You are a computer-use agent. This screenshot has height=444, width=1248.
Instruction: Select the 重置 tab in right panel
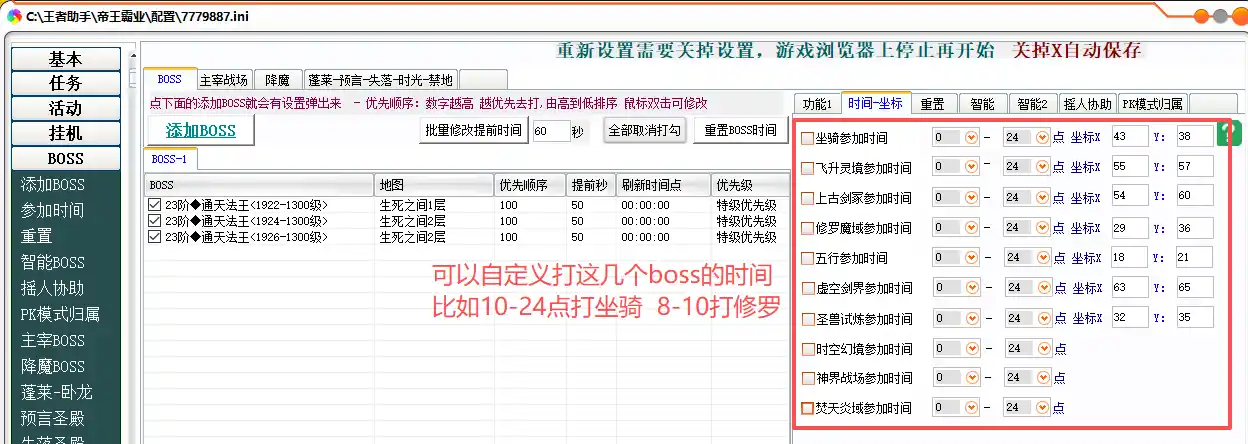(933, 103)
